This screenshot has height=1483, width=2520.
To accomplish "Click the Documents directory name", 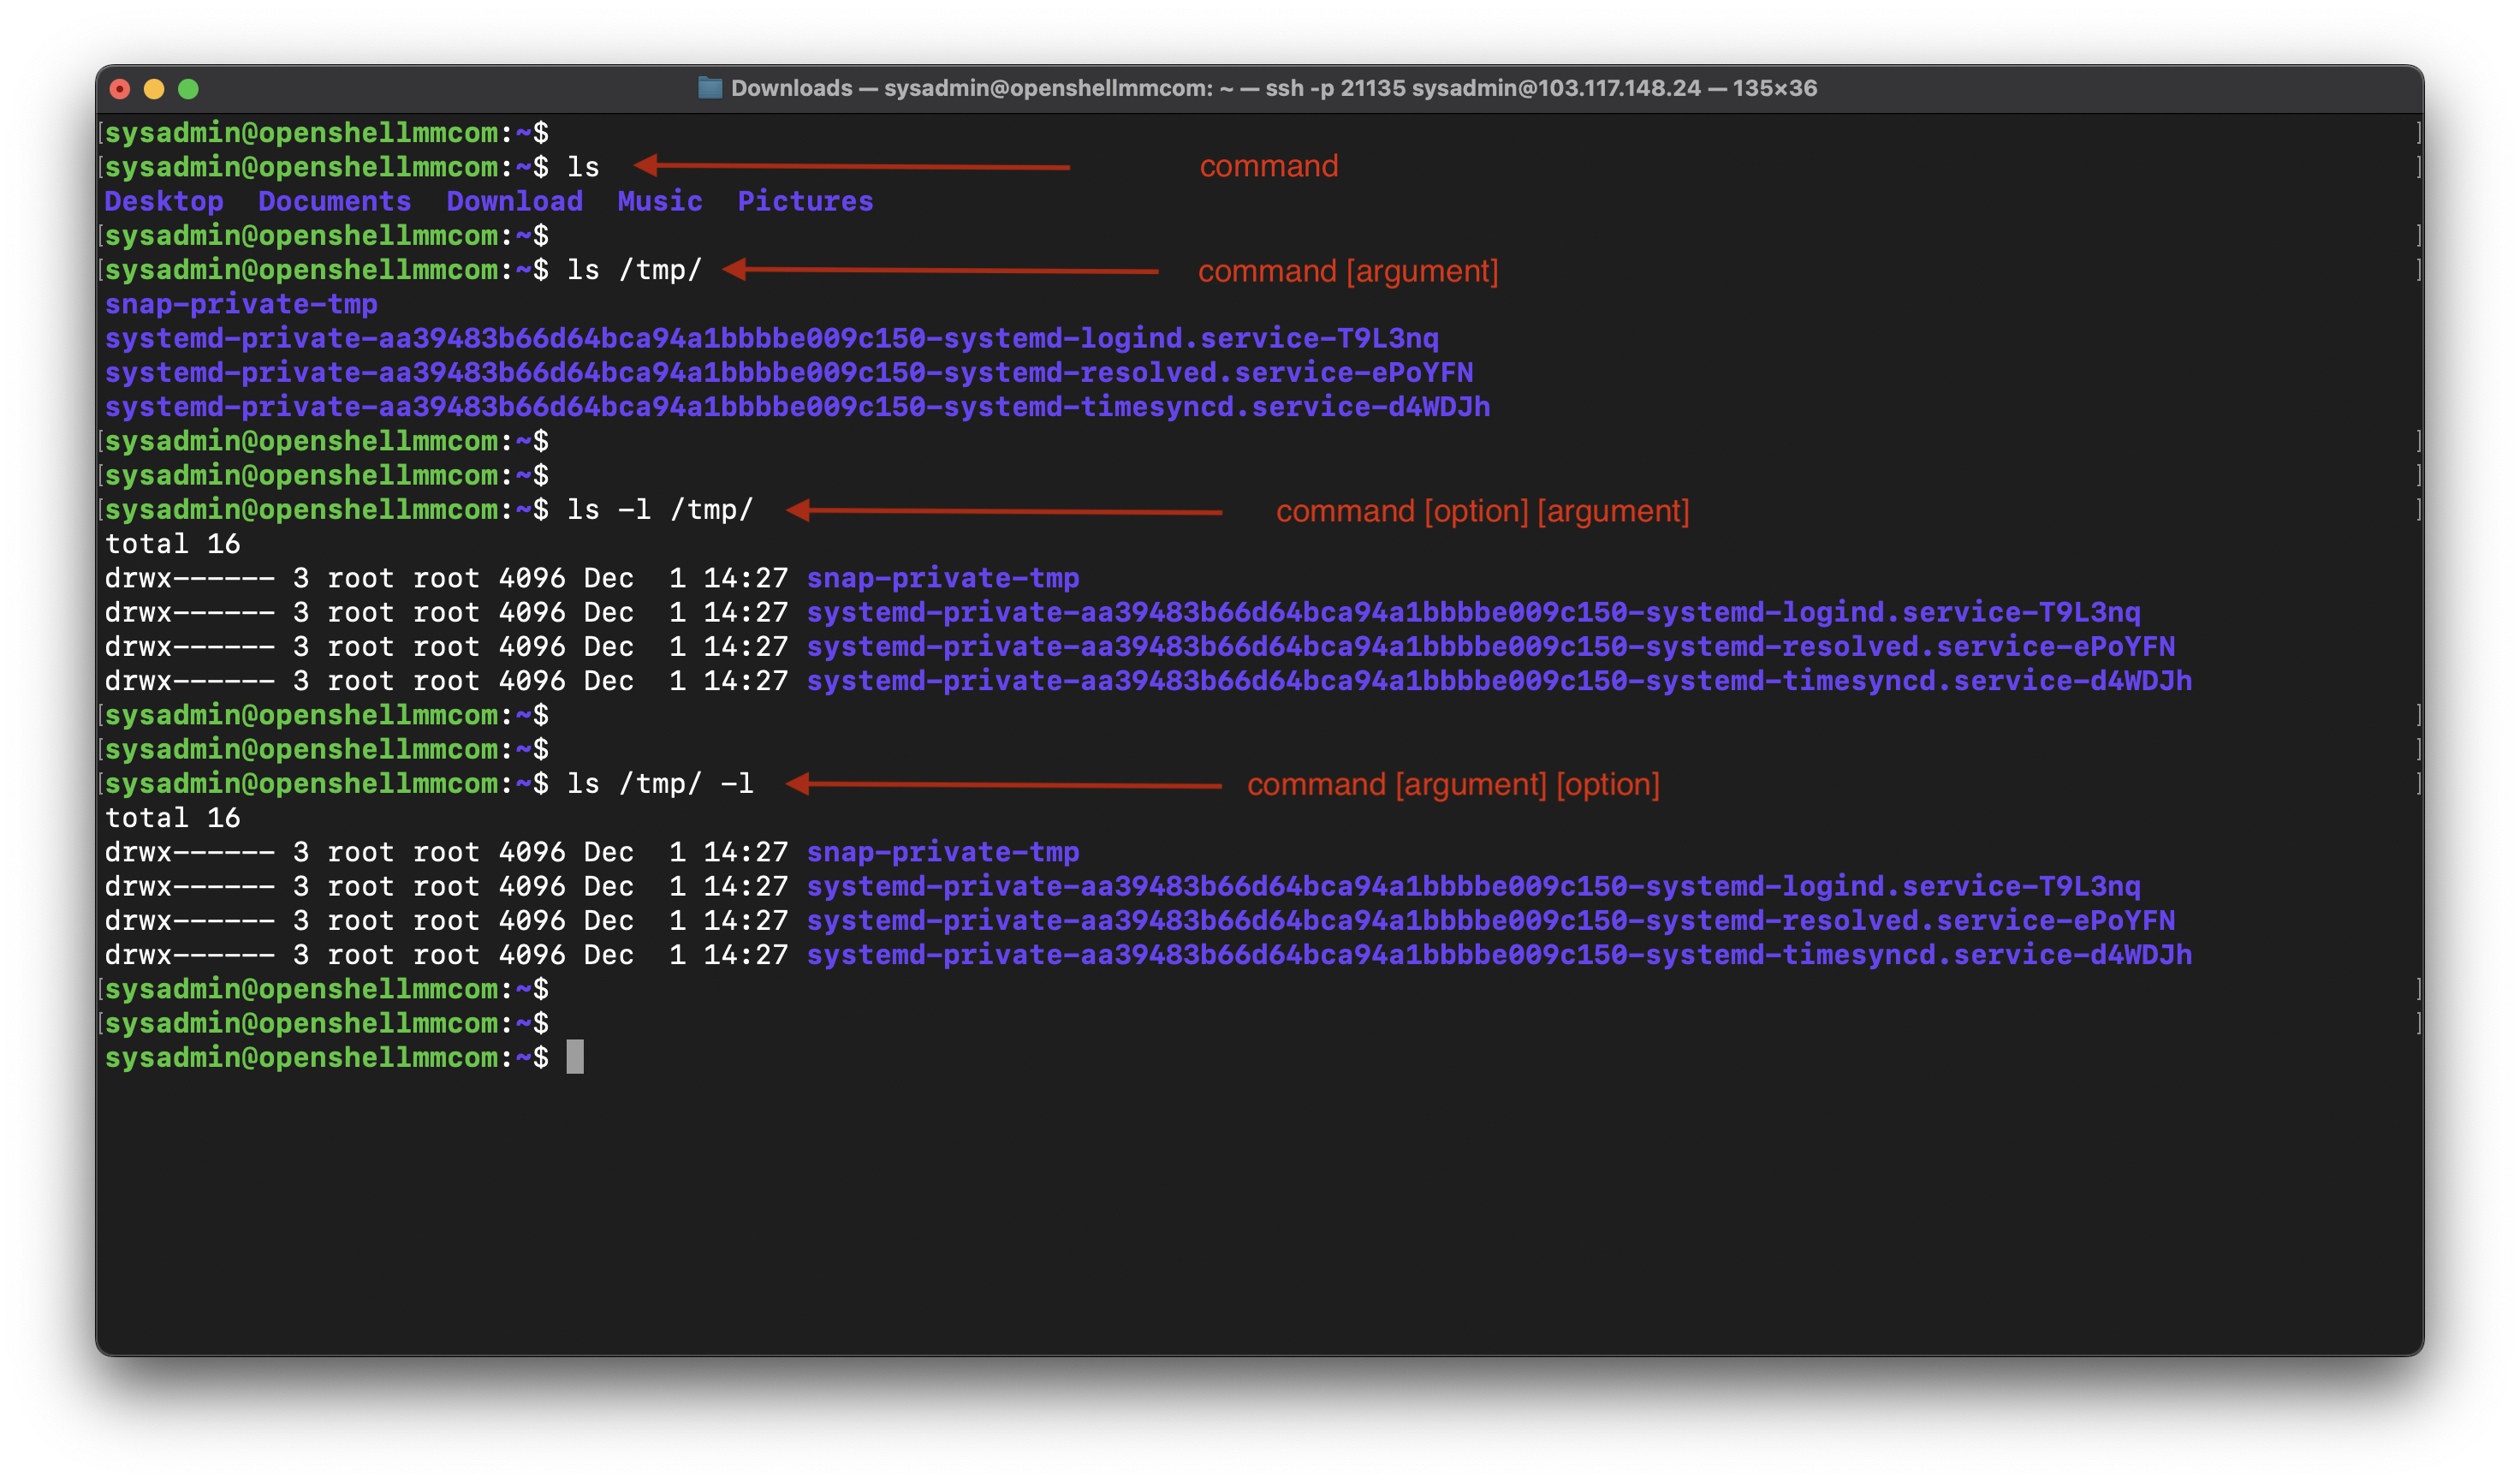I will coord(334,201).
